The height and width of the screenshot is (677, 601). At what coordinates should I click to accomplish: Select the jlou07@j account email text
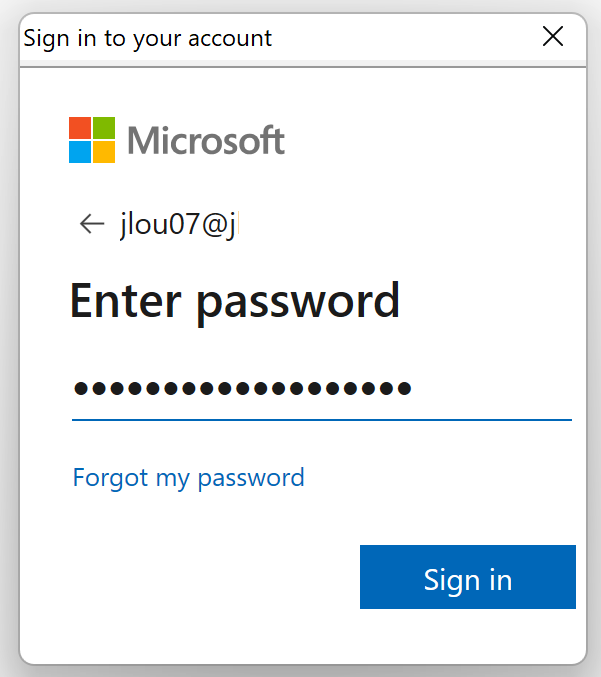[x=178, y=224]
